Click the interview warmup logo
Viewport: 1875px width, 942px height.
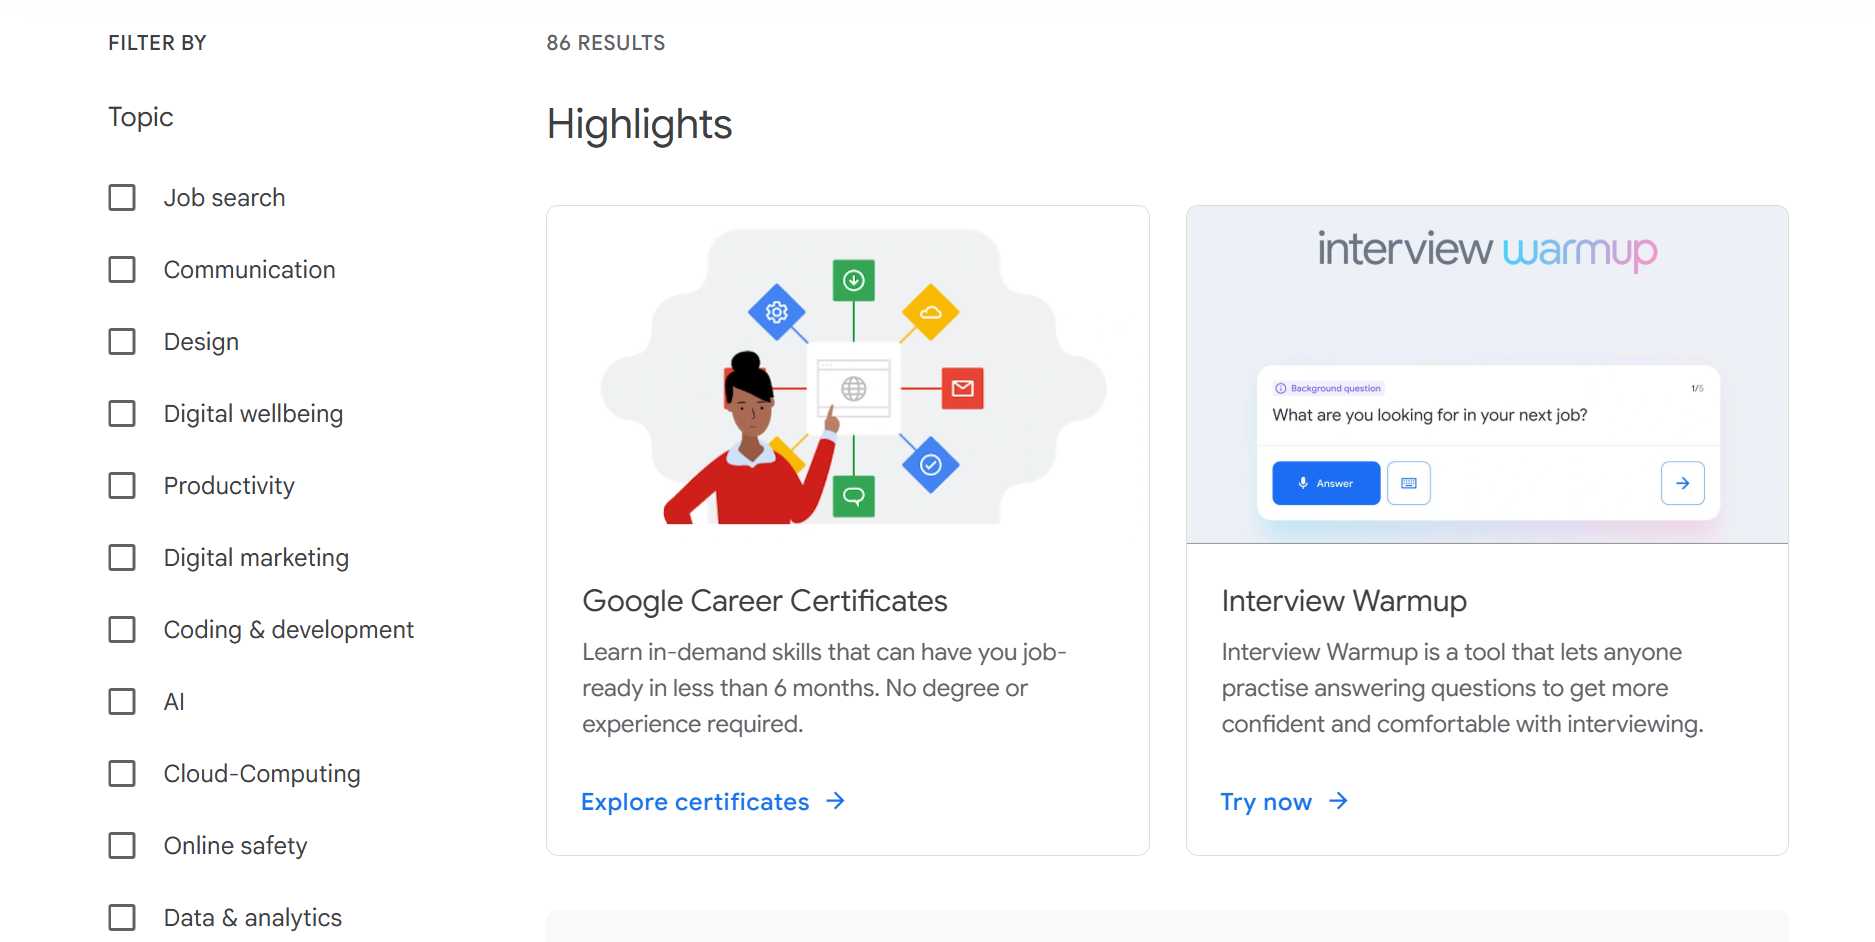1487,250
